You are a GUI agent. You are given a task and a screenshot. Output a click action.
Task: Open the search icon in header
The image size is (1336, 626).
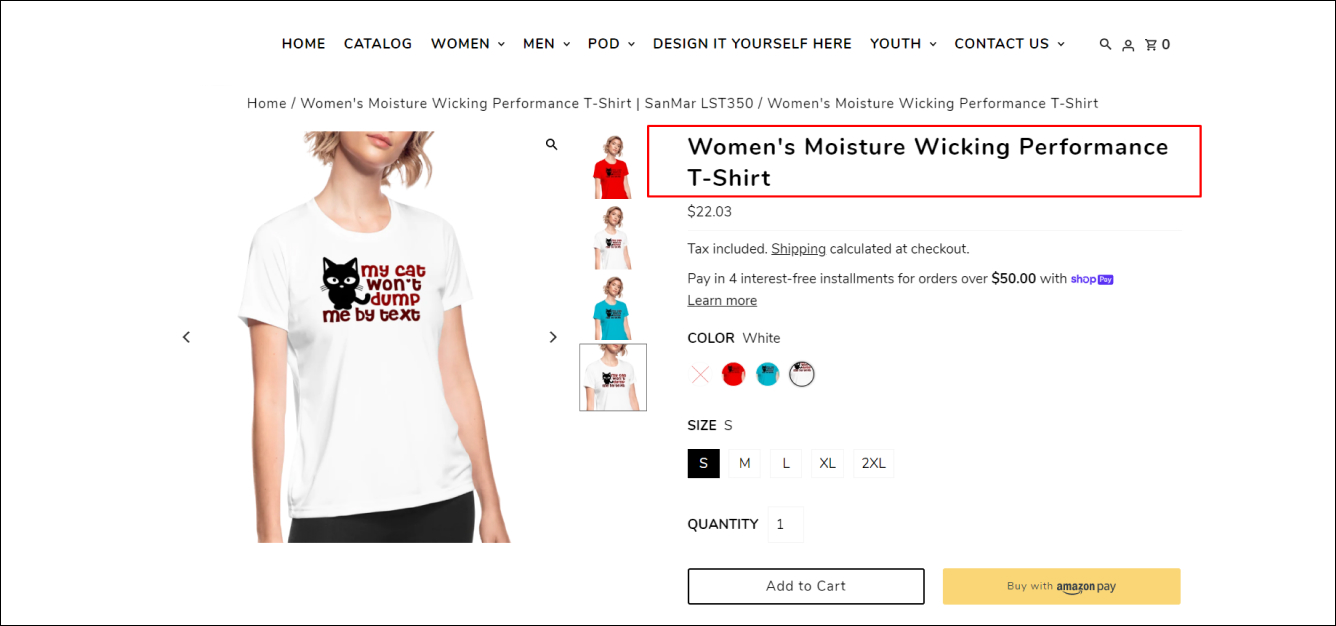[x=1105, y=44]
